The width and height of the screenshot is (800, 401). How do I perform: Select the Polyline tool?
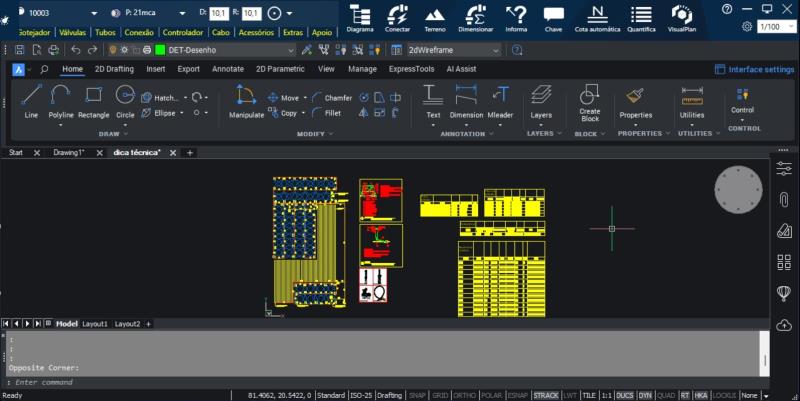(x=61, y=100)
